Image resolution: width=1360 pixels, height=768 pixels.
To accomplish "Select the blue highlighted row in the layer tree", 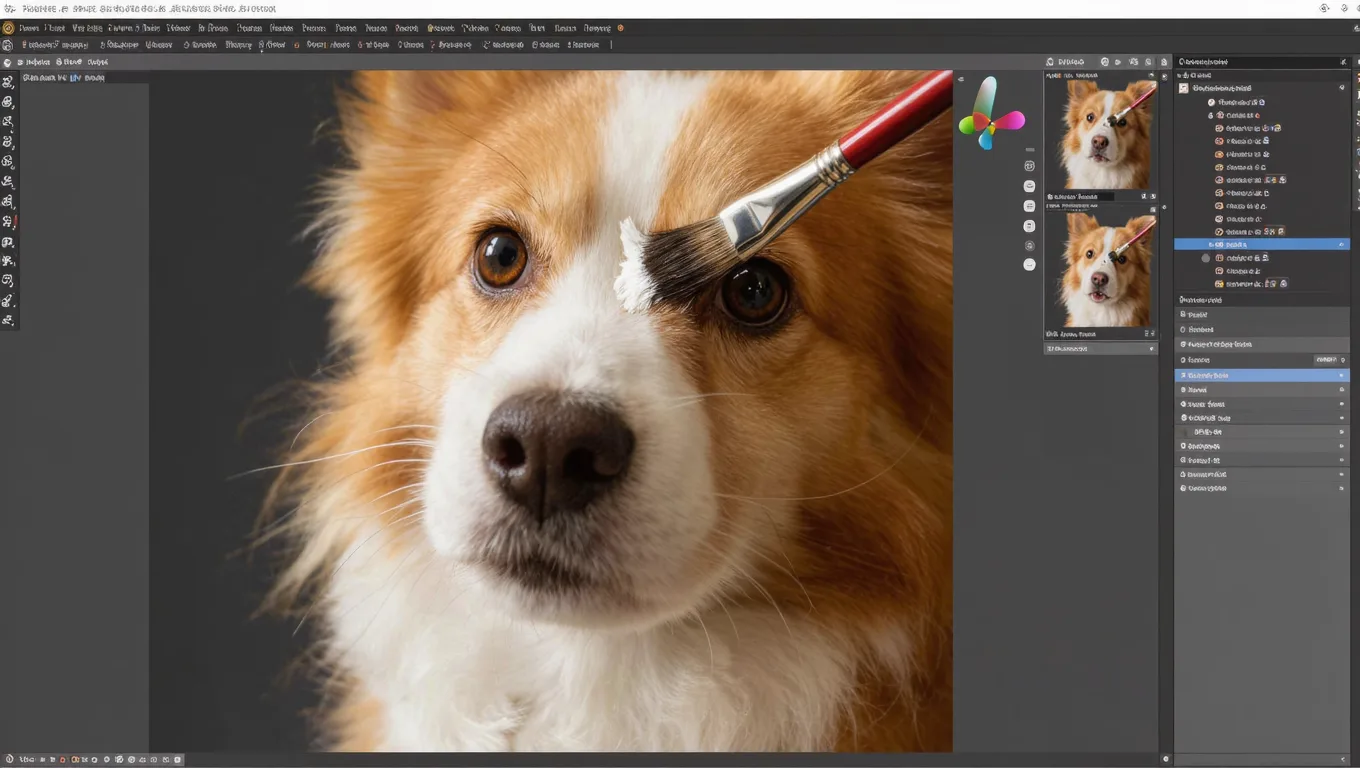I will [x=1261, y=244].
